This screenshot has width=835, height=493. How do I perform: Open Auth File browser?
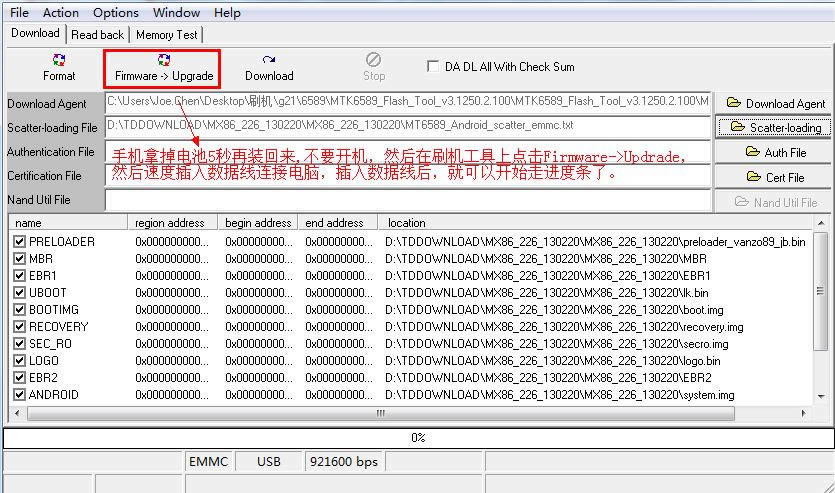click(x=775, y=152)
